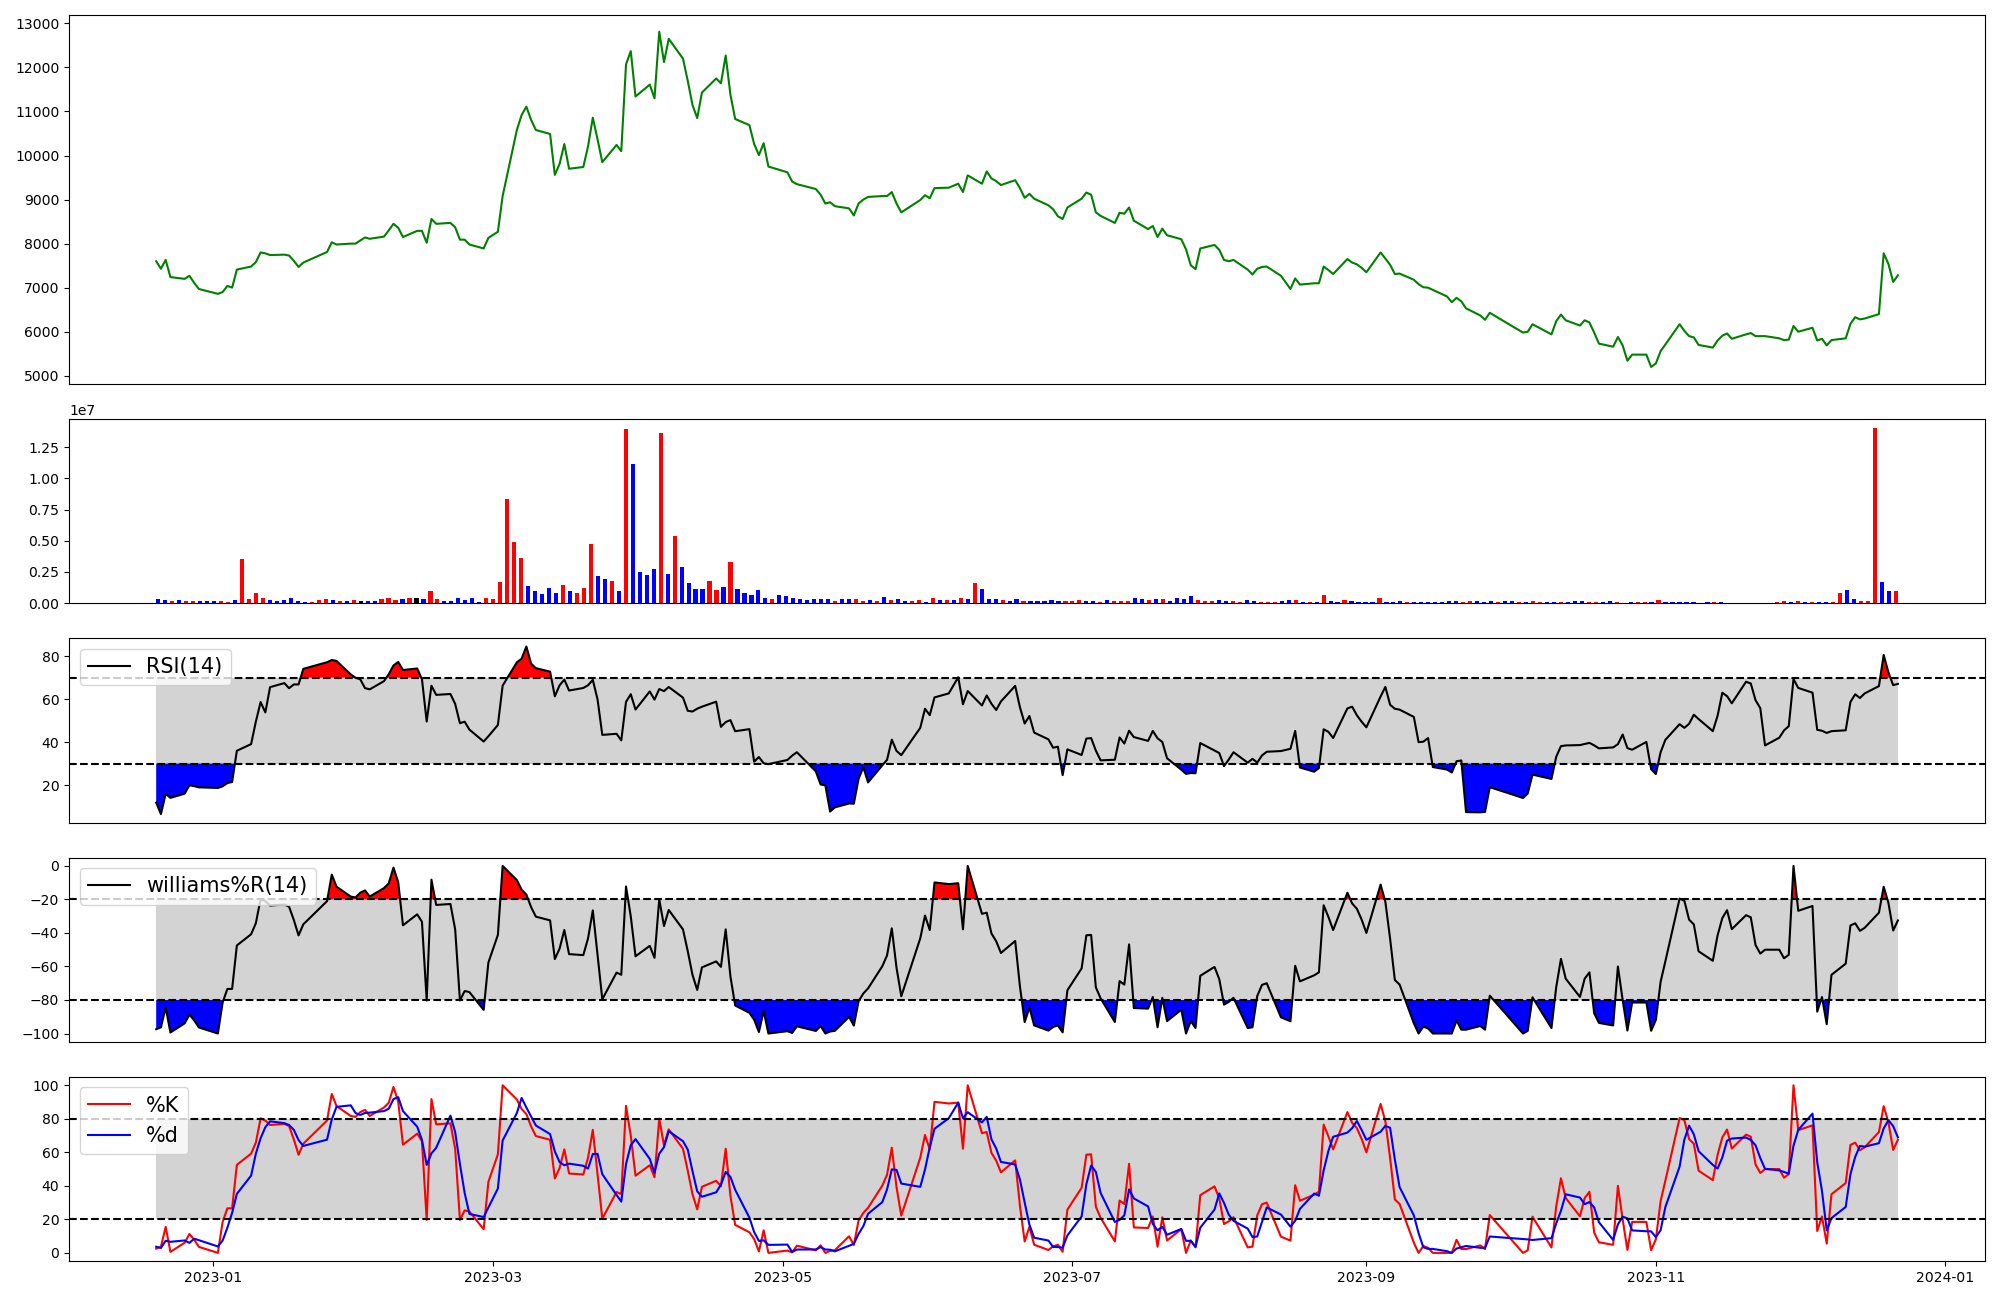2000x1300 pixels.
Task: Click the blue %d legend line sample
Action: click(110, 1135)
